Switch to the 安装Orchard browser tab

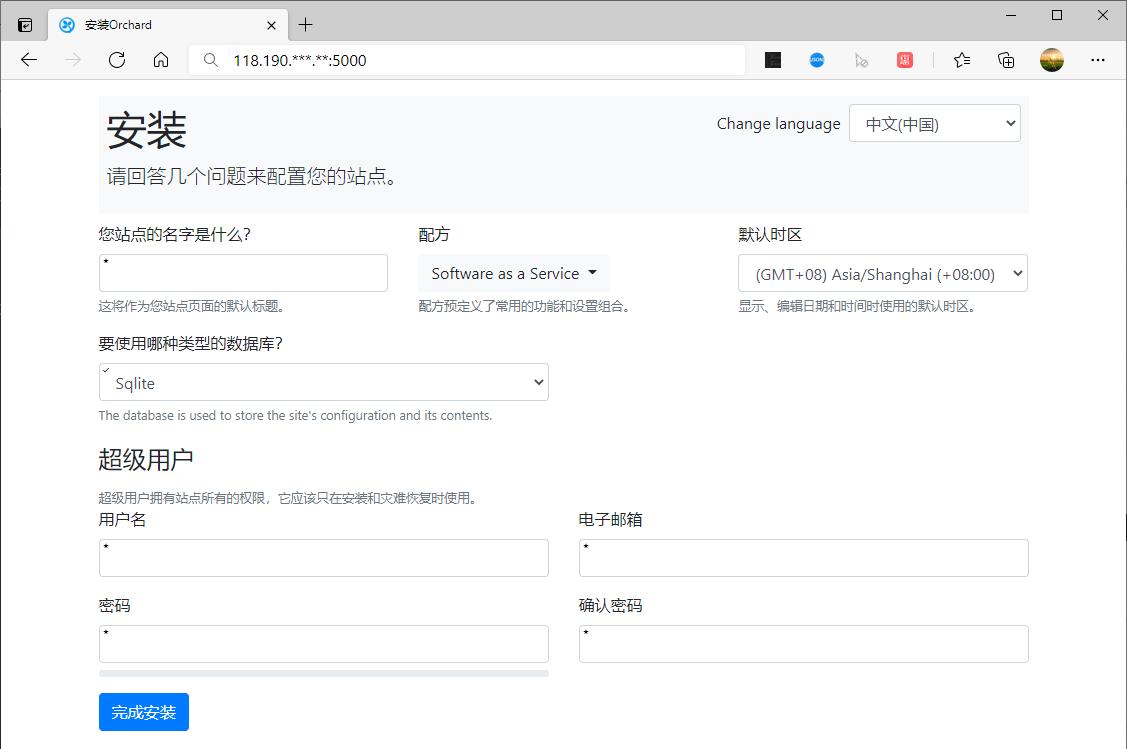click(150, 24)
